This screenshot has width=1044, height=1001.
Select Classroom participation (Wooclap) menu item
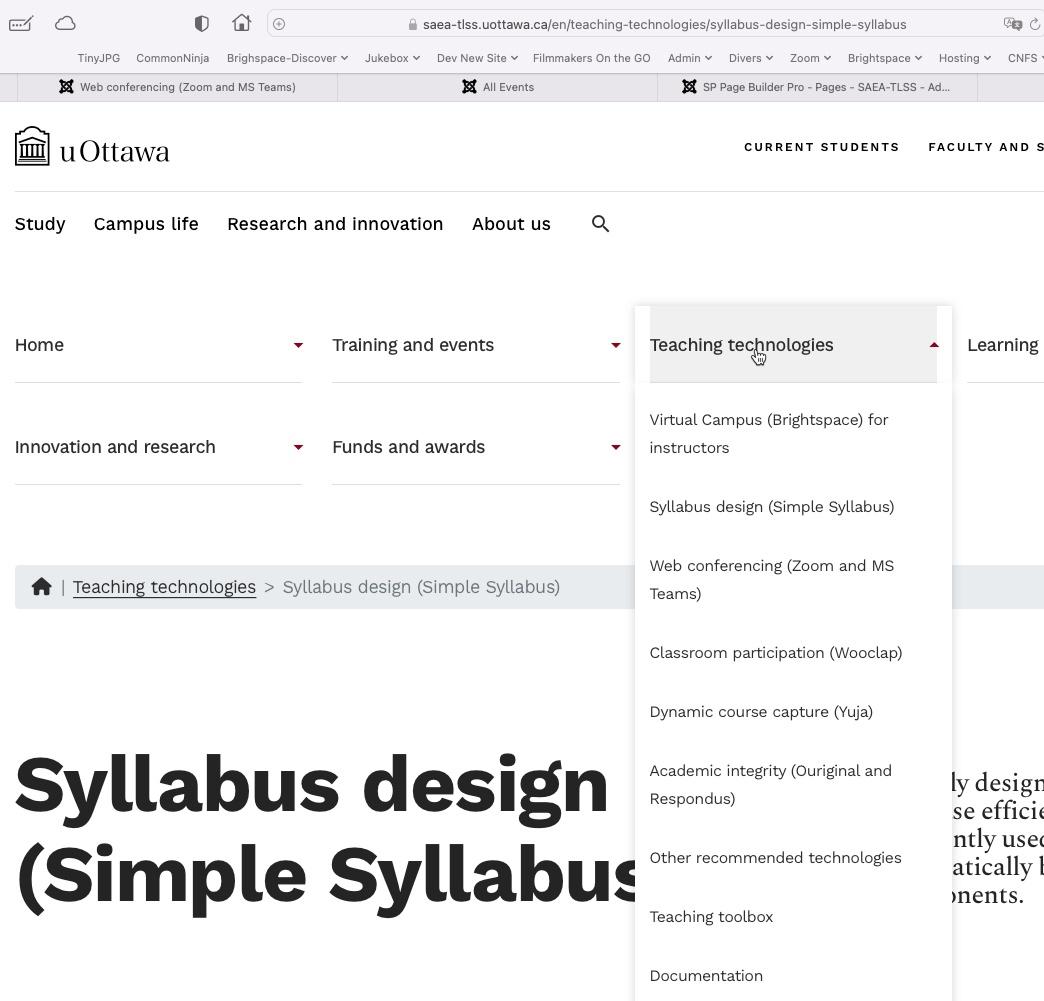click(x=775, y=653)
